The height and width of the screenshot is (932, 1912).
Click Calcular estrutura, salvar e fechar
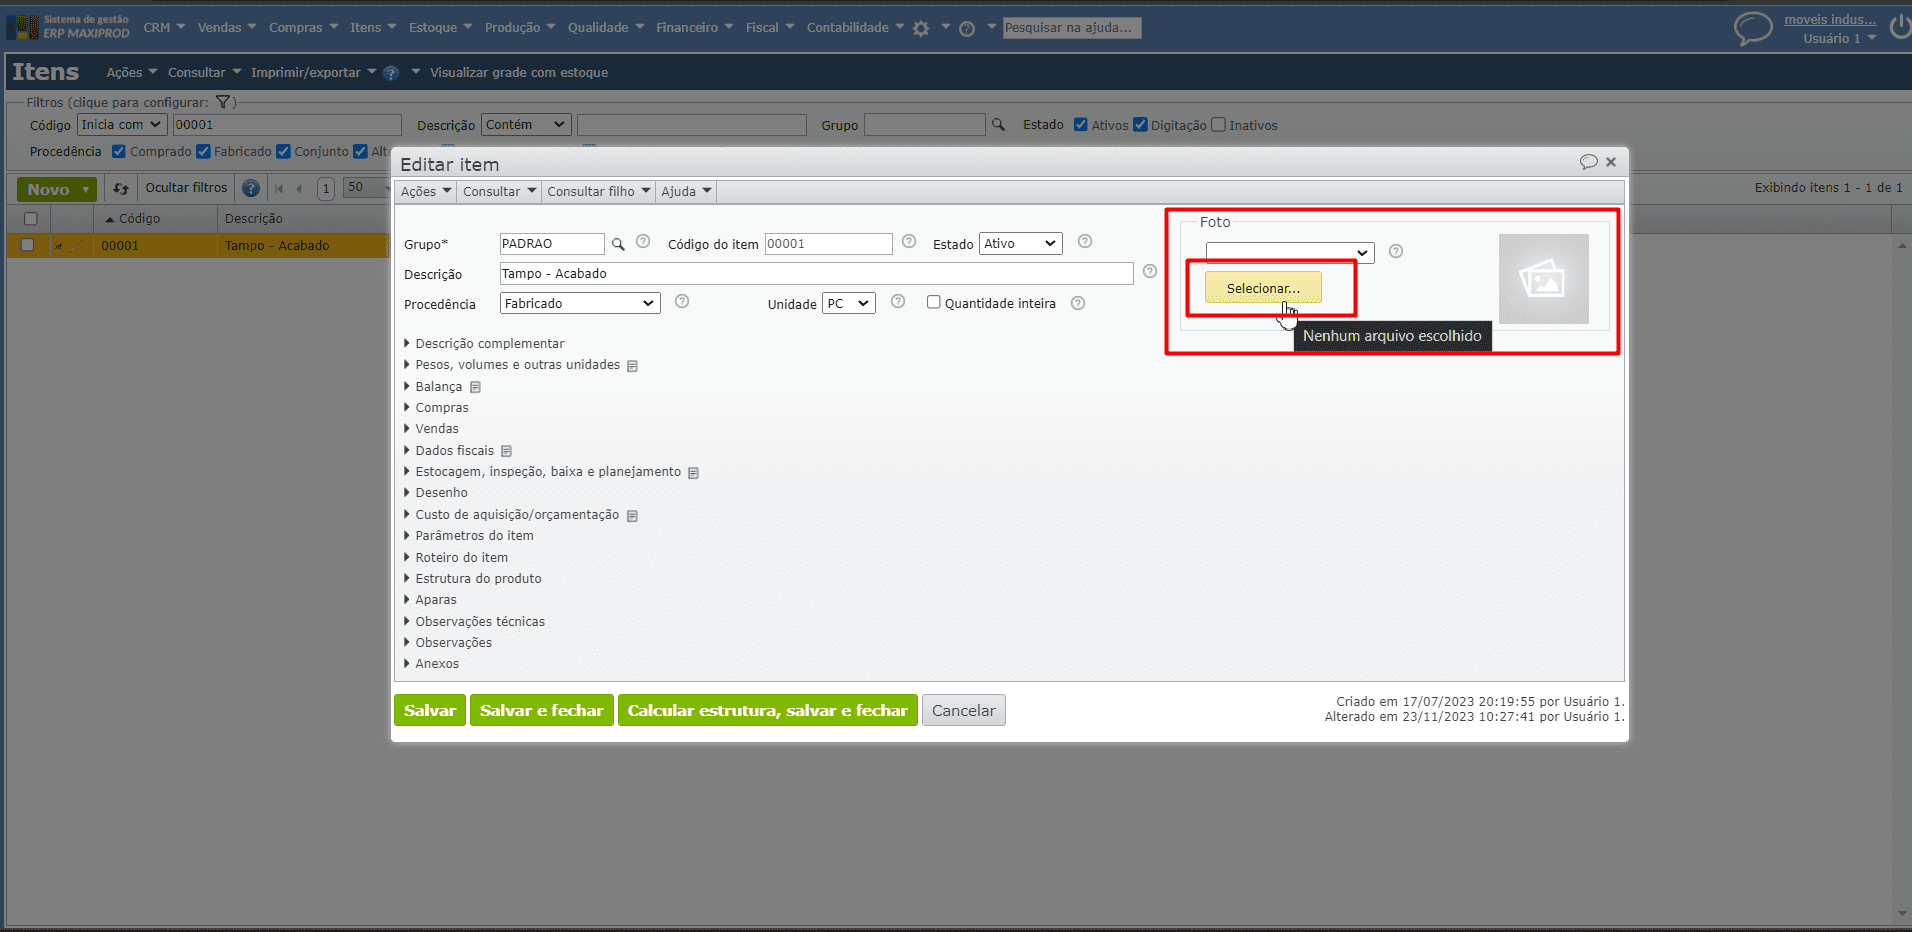tap(768, 710)
